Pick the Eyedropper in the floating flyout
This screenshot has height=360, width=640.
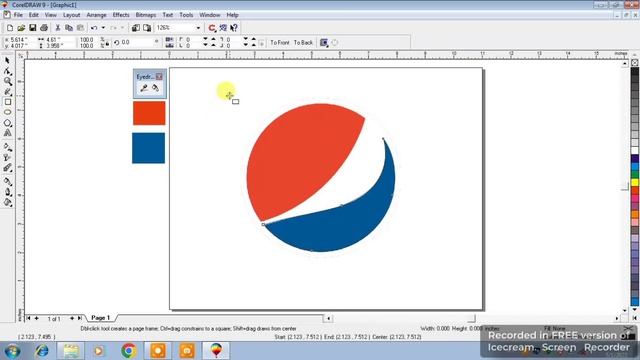coord(144,88)
